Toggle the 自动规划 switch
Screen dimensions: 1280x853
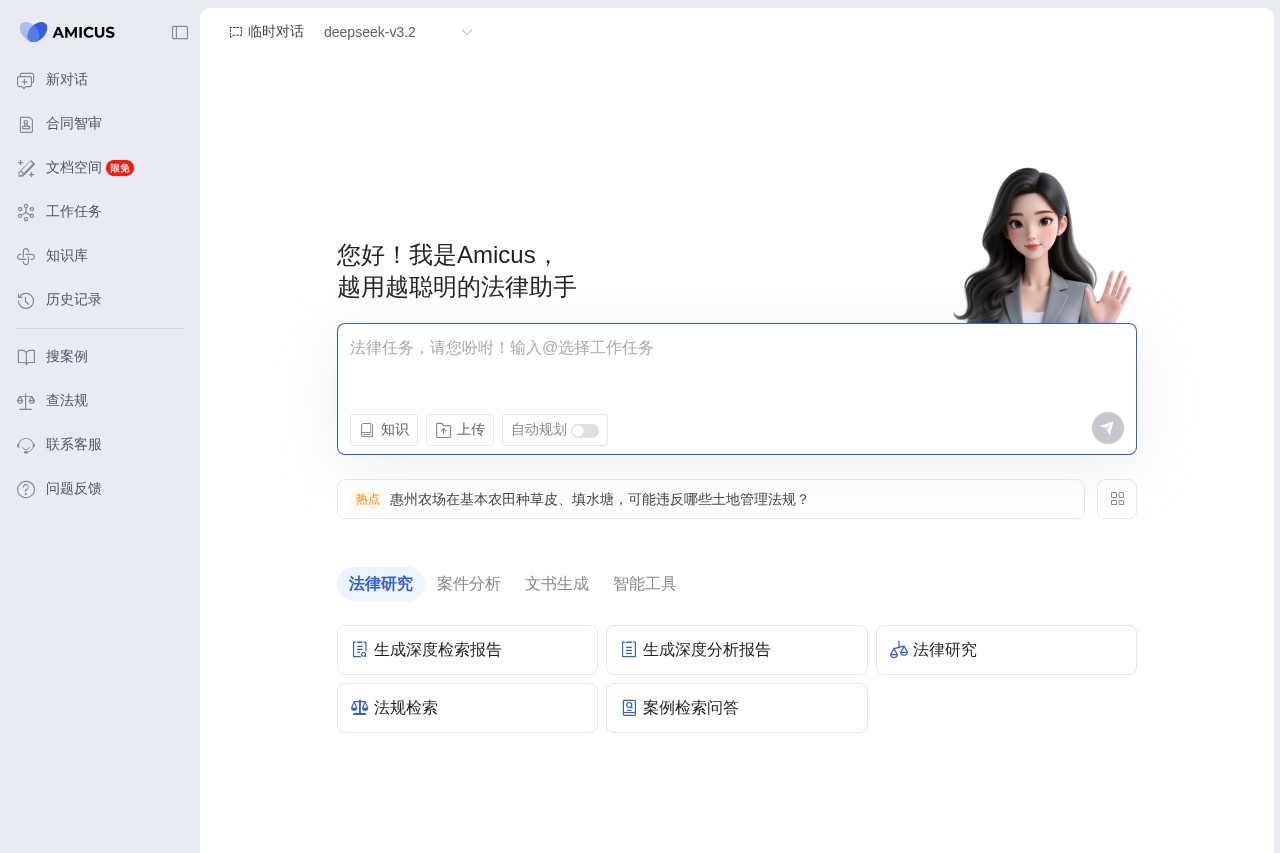585,430
